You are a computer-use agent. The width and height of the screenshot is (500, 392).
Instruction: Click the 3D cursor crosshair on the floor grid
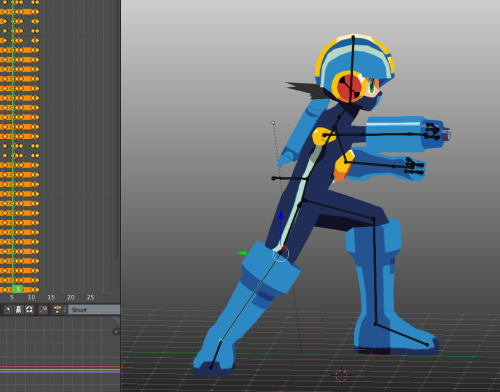pos(341,376)
